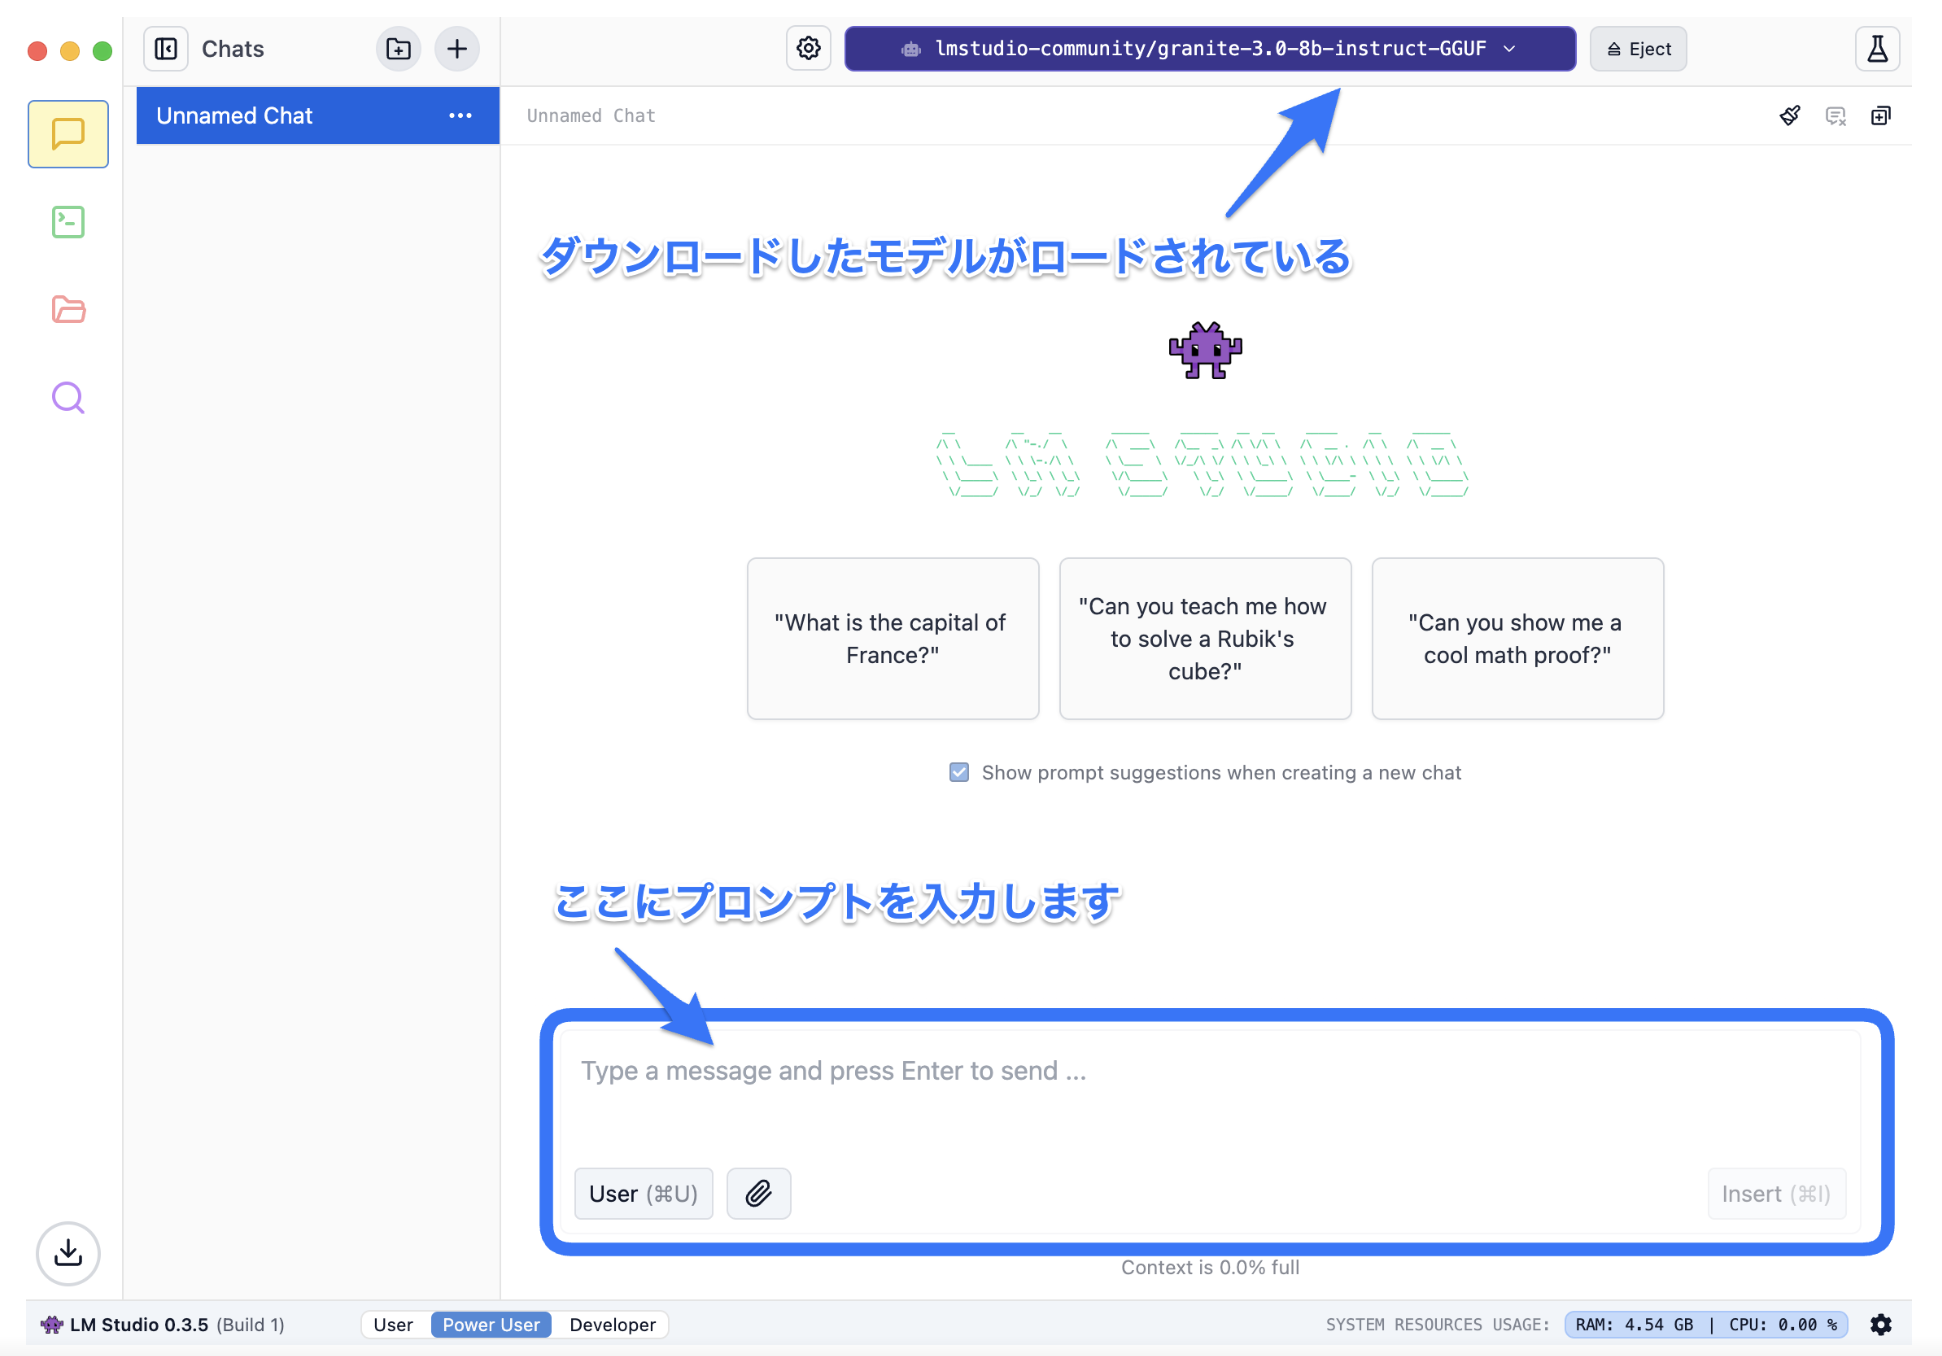Open the flask advanced configuration icon
This screenshot has width=1942, height=1356.
(1877, 49)
